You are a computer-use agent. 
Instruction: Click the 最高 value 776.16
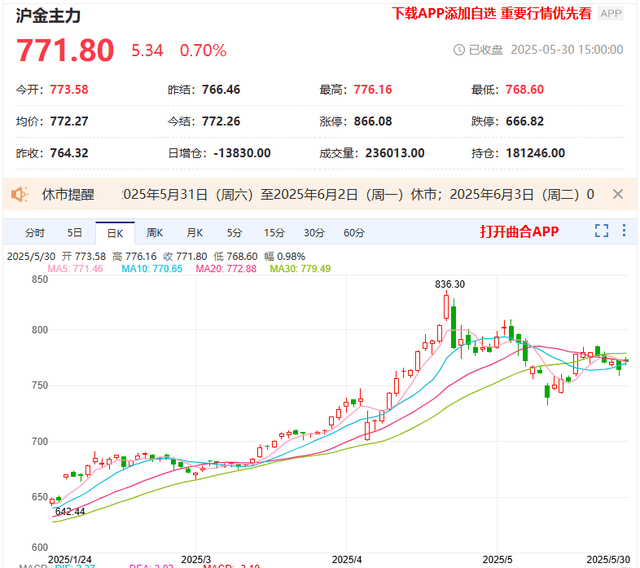tap(373, 89)
